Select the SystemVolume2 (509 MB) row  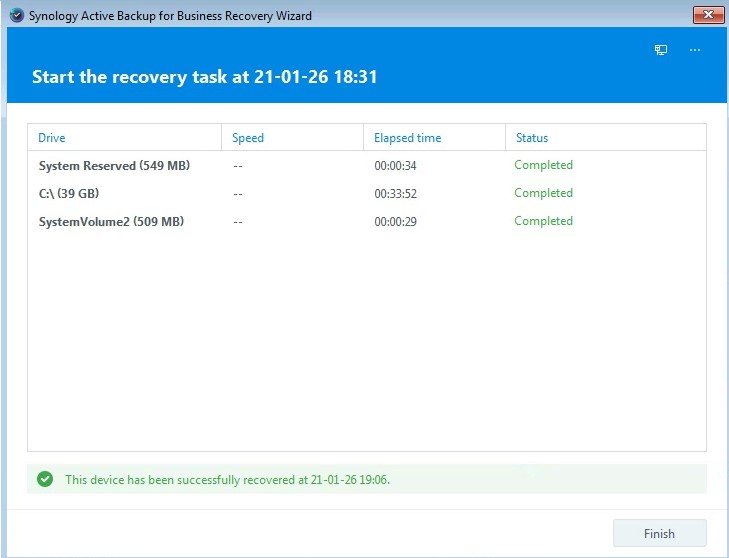[x=367, y=221]
